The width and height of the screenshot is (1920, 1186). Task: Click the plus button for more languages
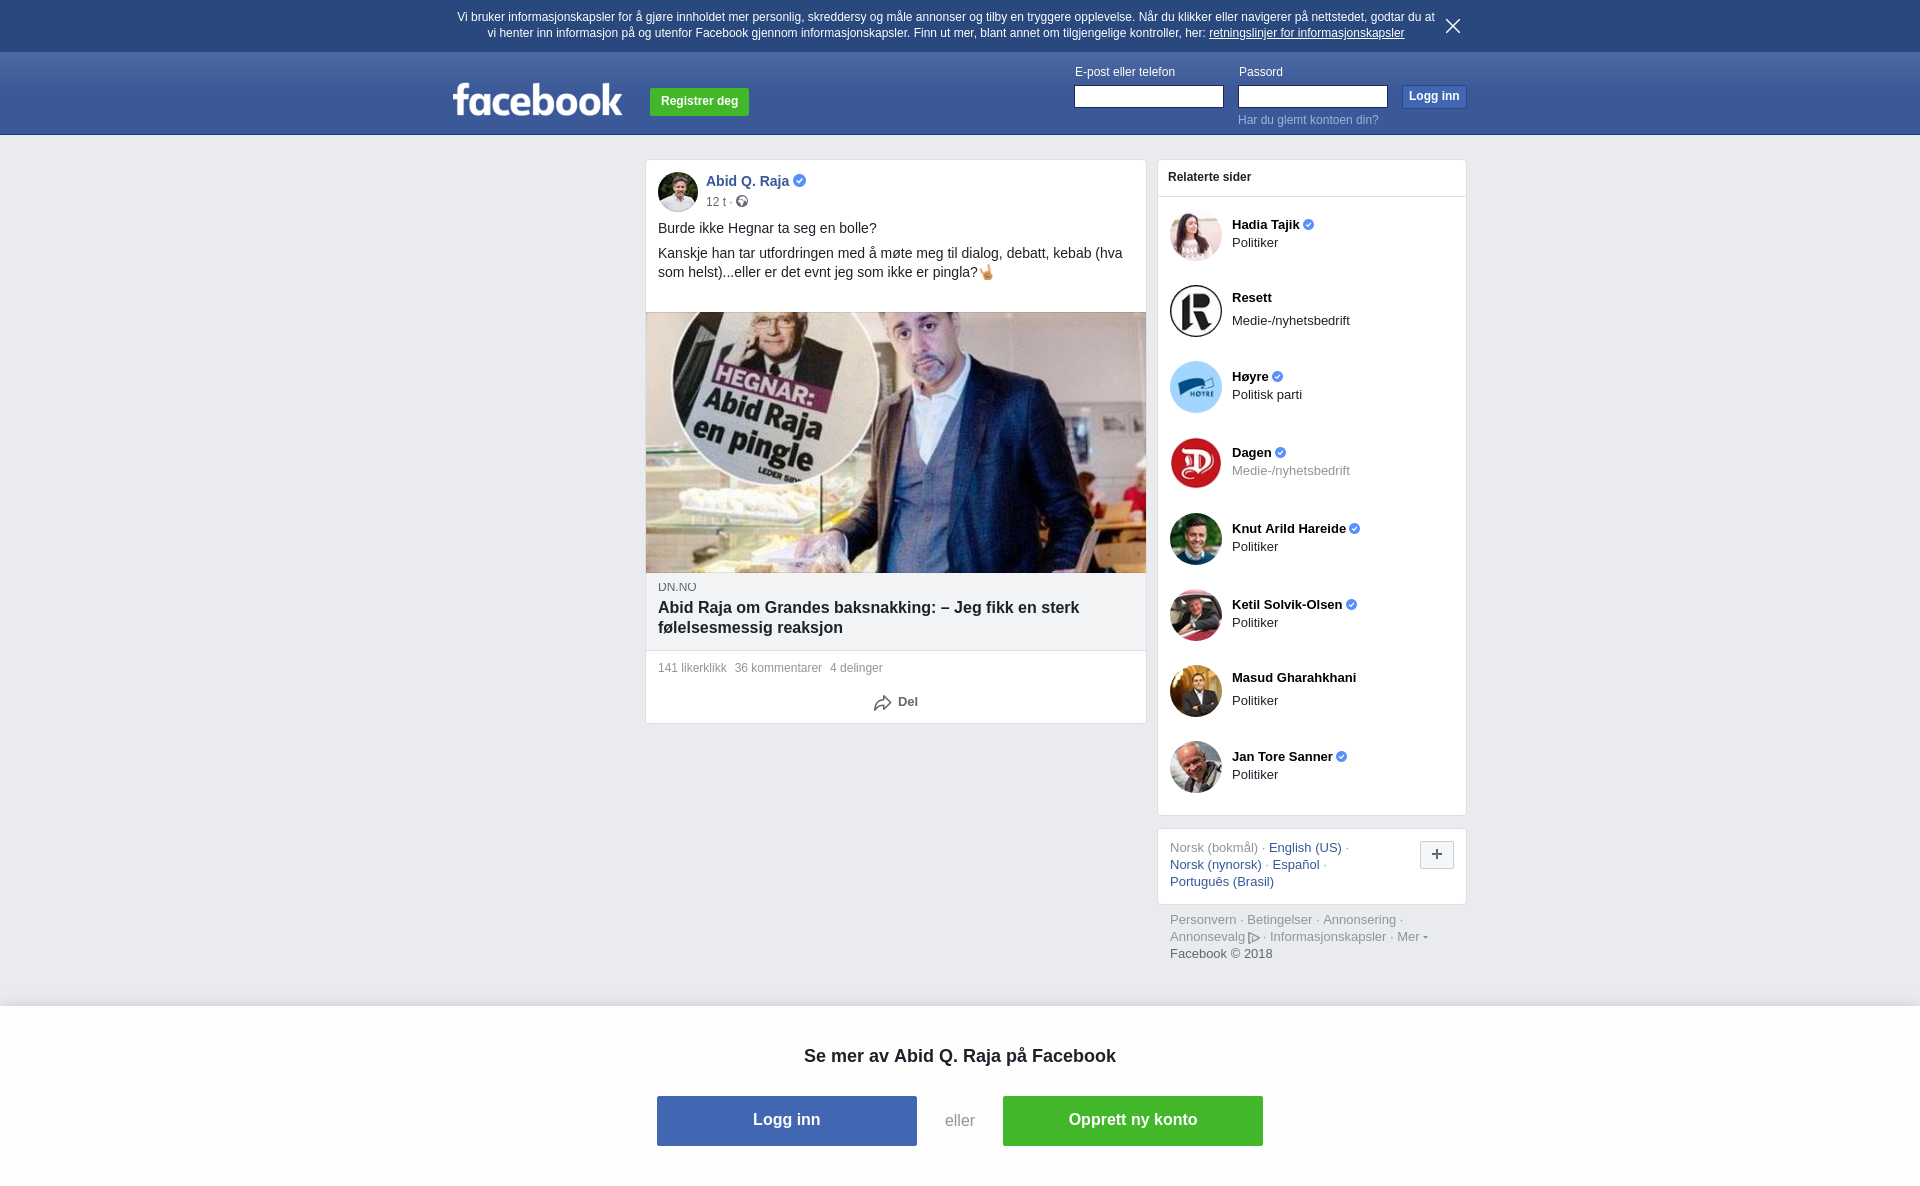pyautogui.click(x=1437, y=855)
